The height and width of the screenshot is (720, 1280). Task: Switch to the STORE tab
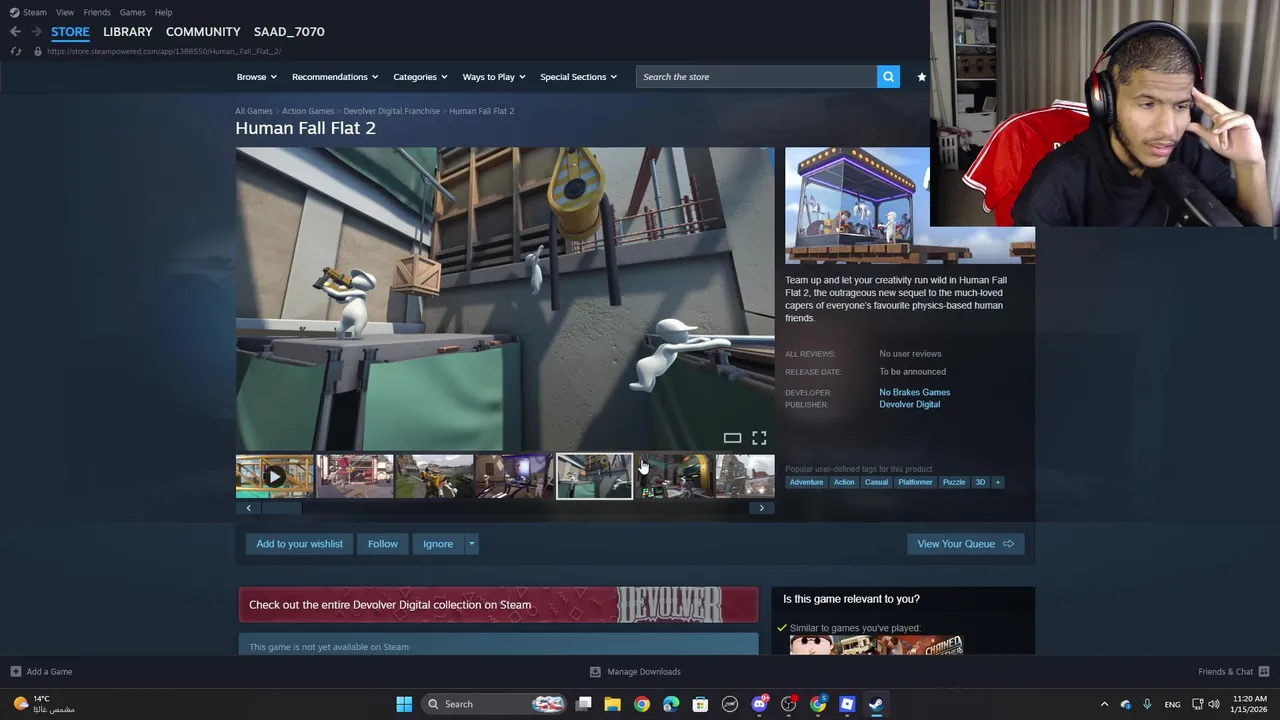[x=70, y=32]
